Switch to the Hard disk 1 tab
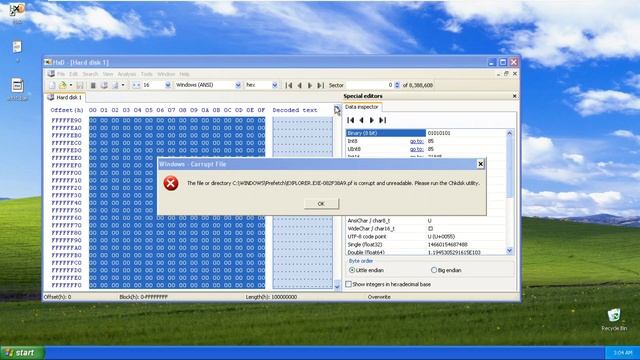The height and width of the screenshot is (360, 640). [65, 98]
